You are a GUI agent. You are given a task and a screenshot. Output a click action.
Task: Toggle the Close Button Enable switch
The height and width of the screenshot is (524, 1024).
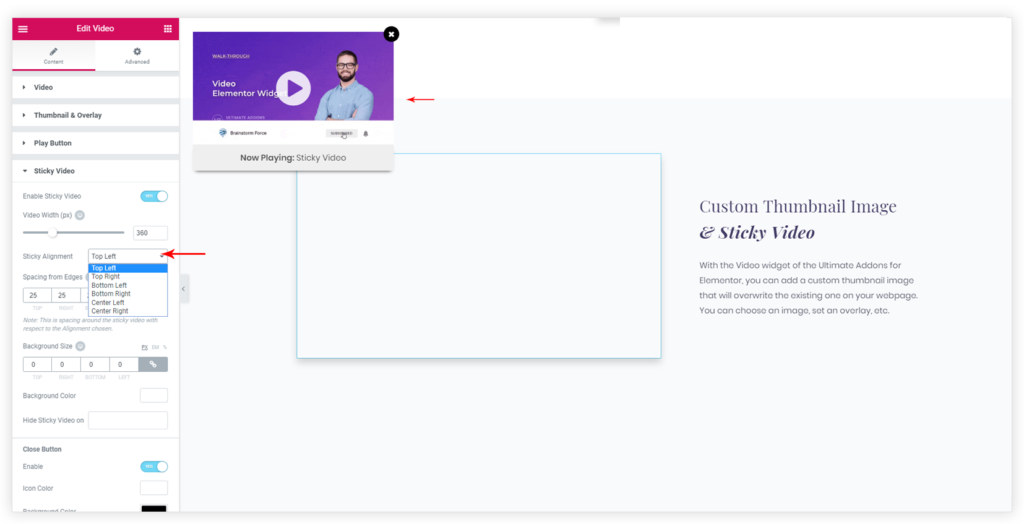coord(154,467)
